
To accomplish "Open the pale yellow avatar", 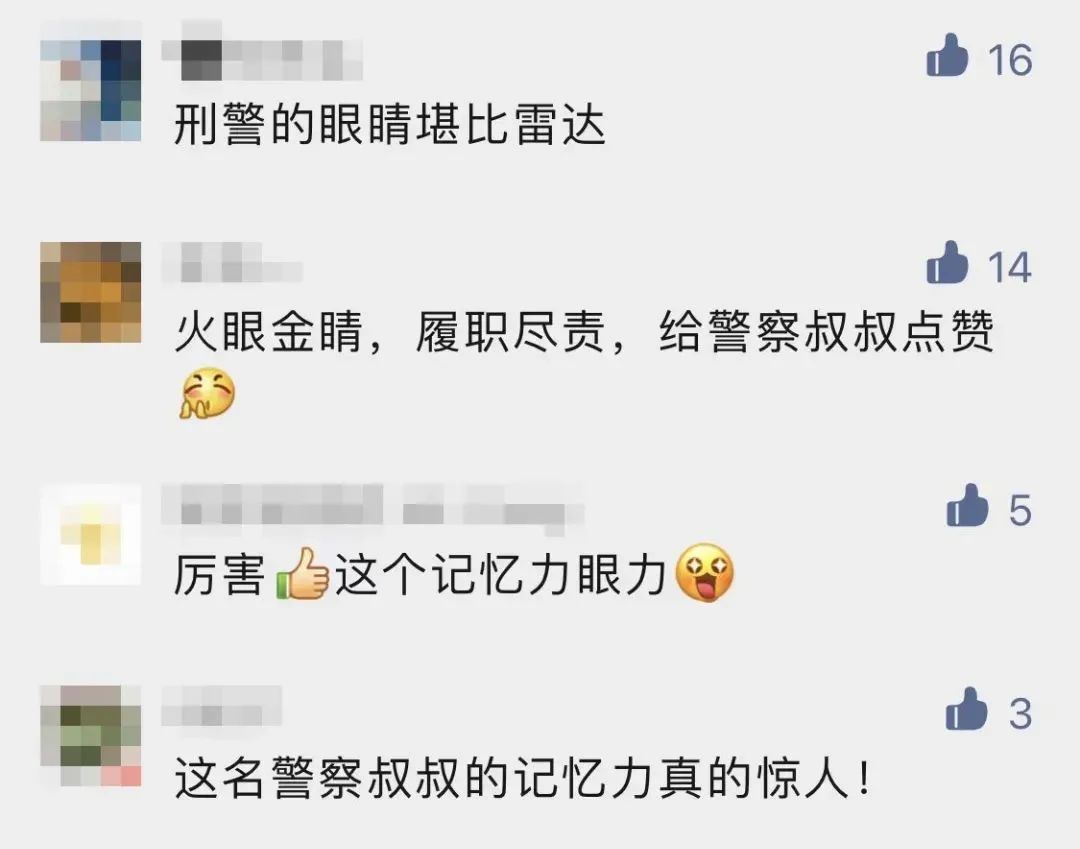I will [91, 535].
